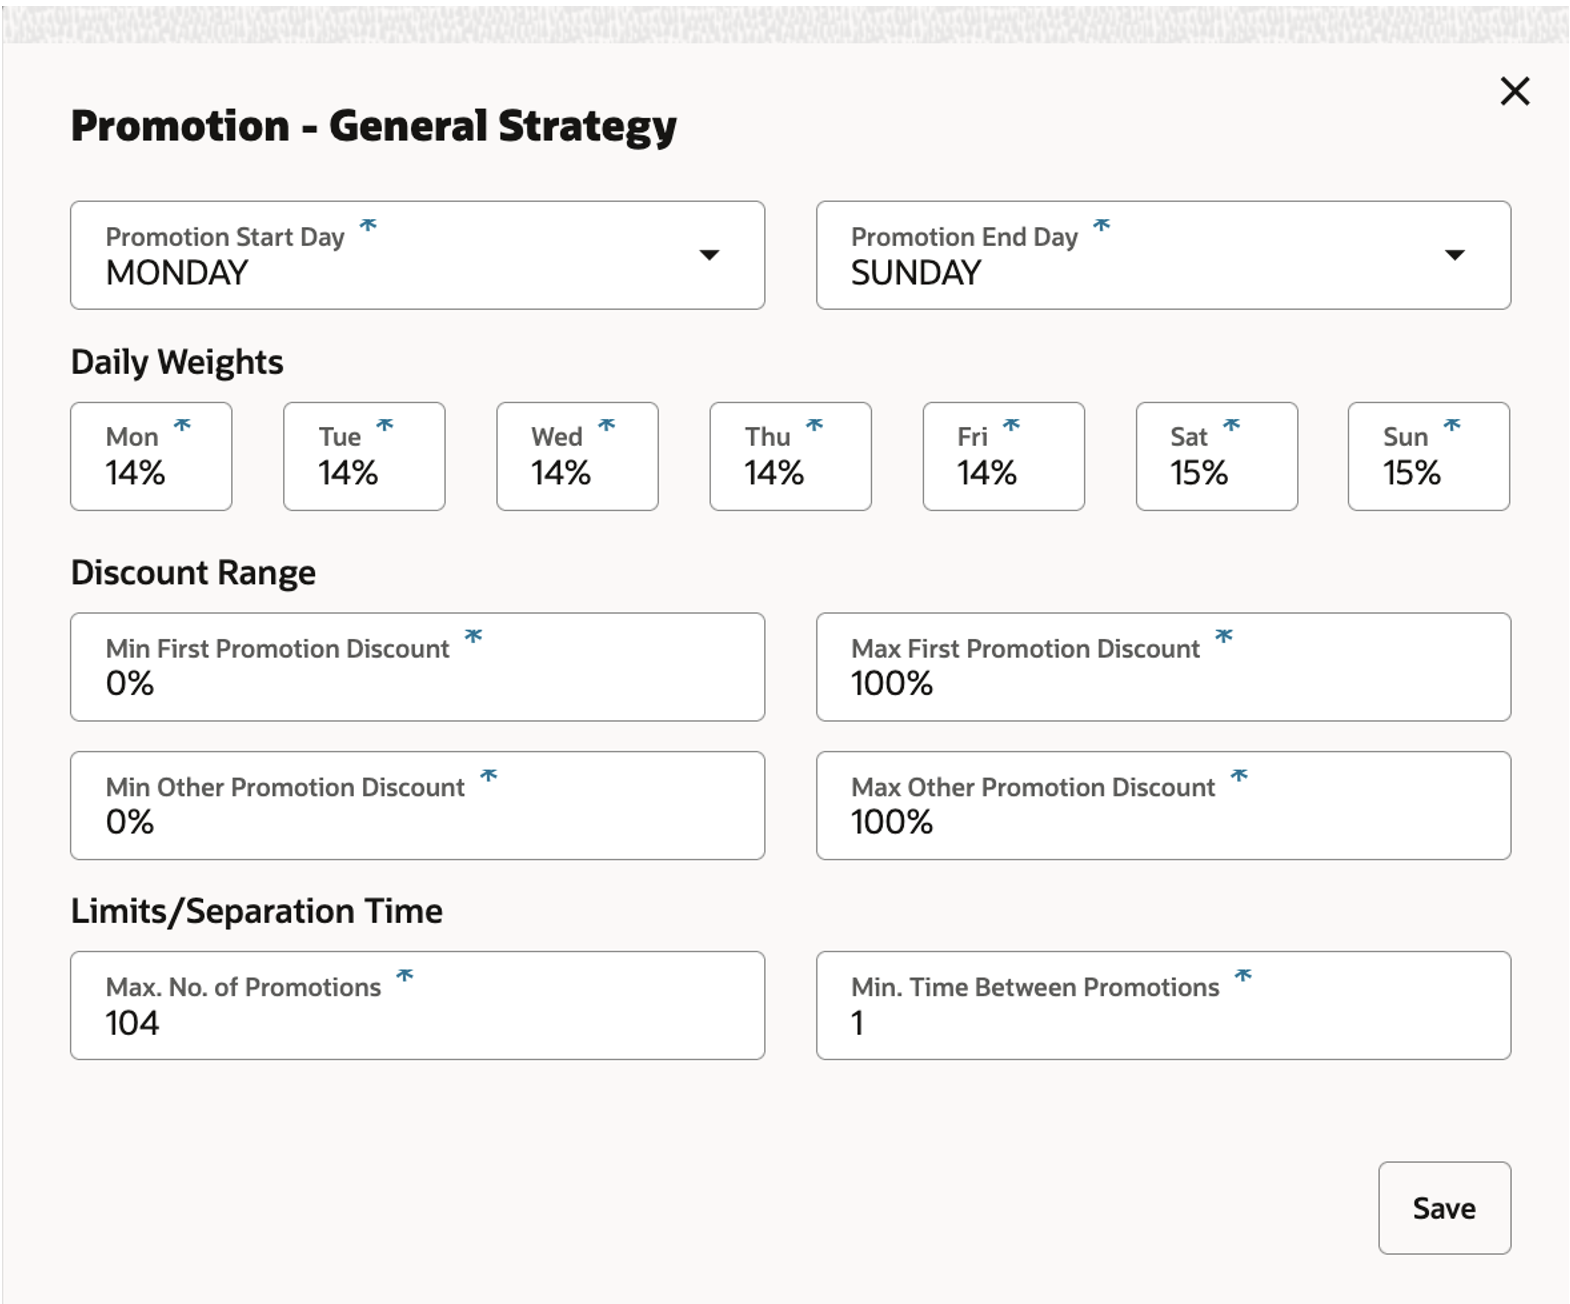This screenshot has width=1570, height=1304.
Task: Edit the Mon daily weight field
Action: (151, 456)
